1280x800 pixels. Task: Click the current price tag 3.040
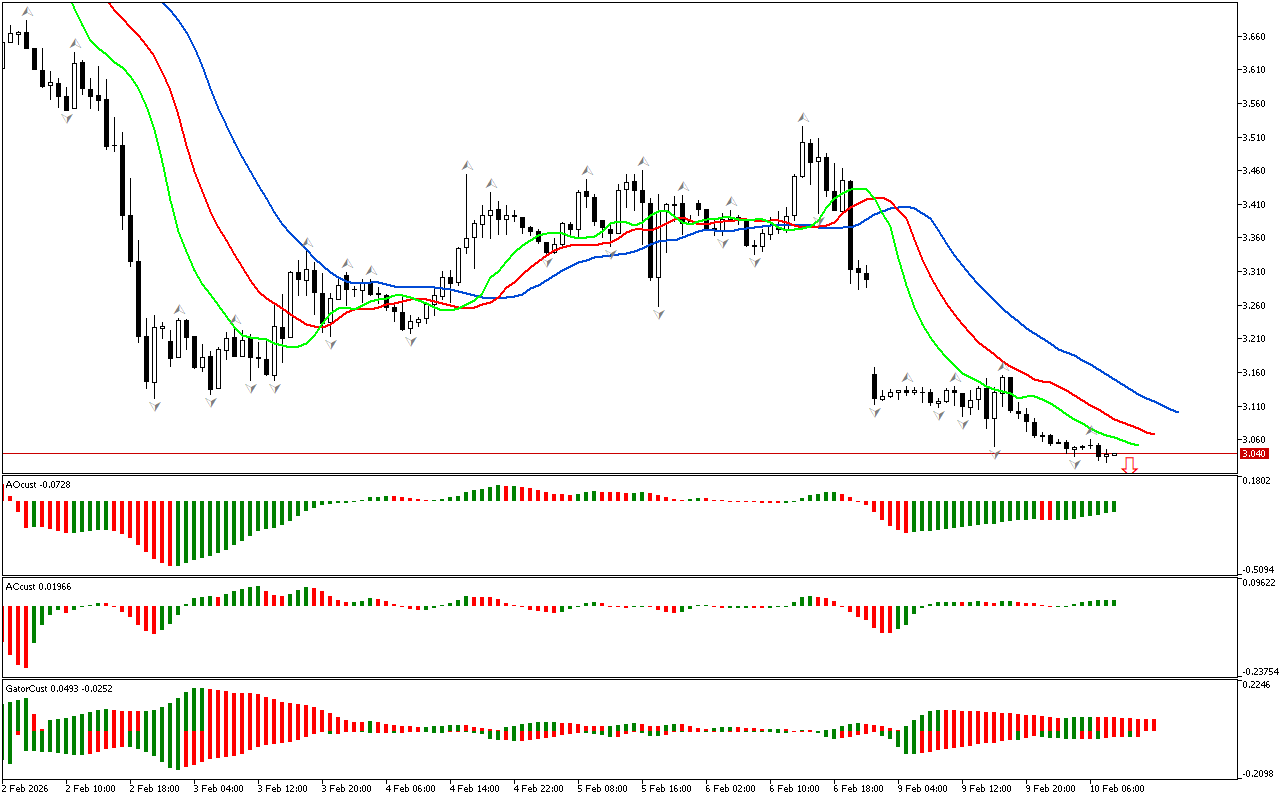1252,454
